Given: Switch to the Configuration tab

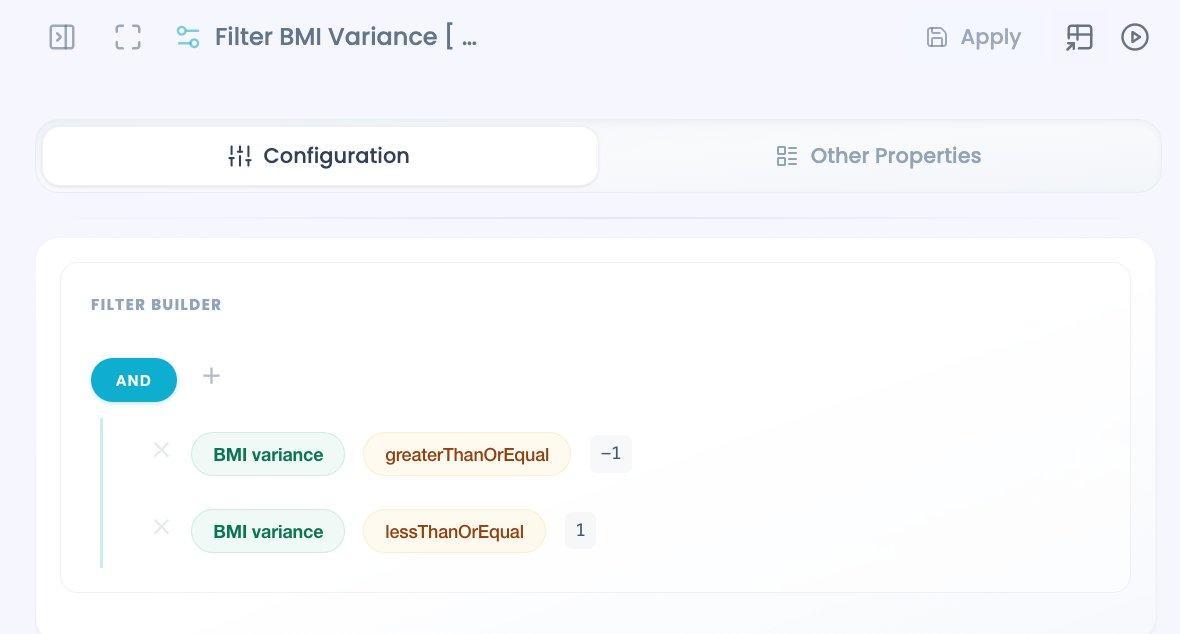Looking at the screenshot, I should [x=320, y=156].
